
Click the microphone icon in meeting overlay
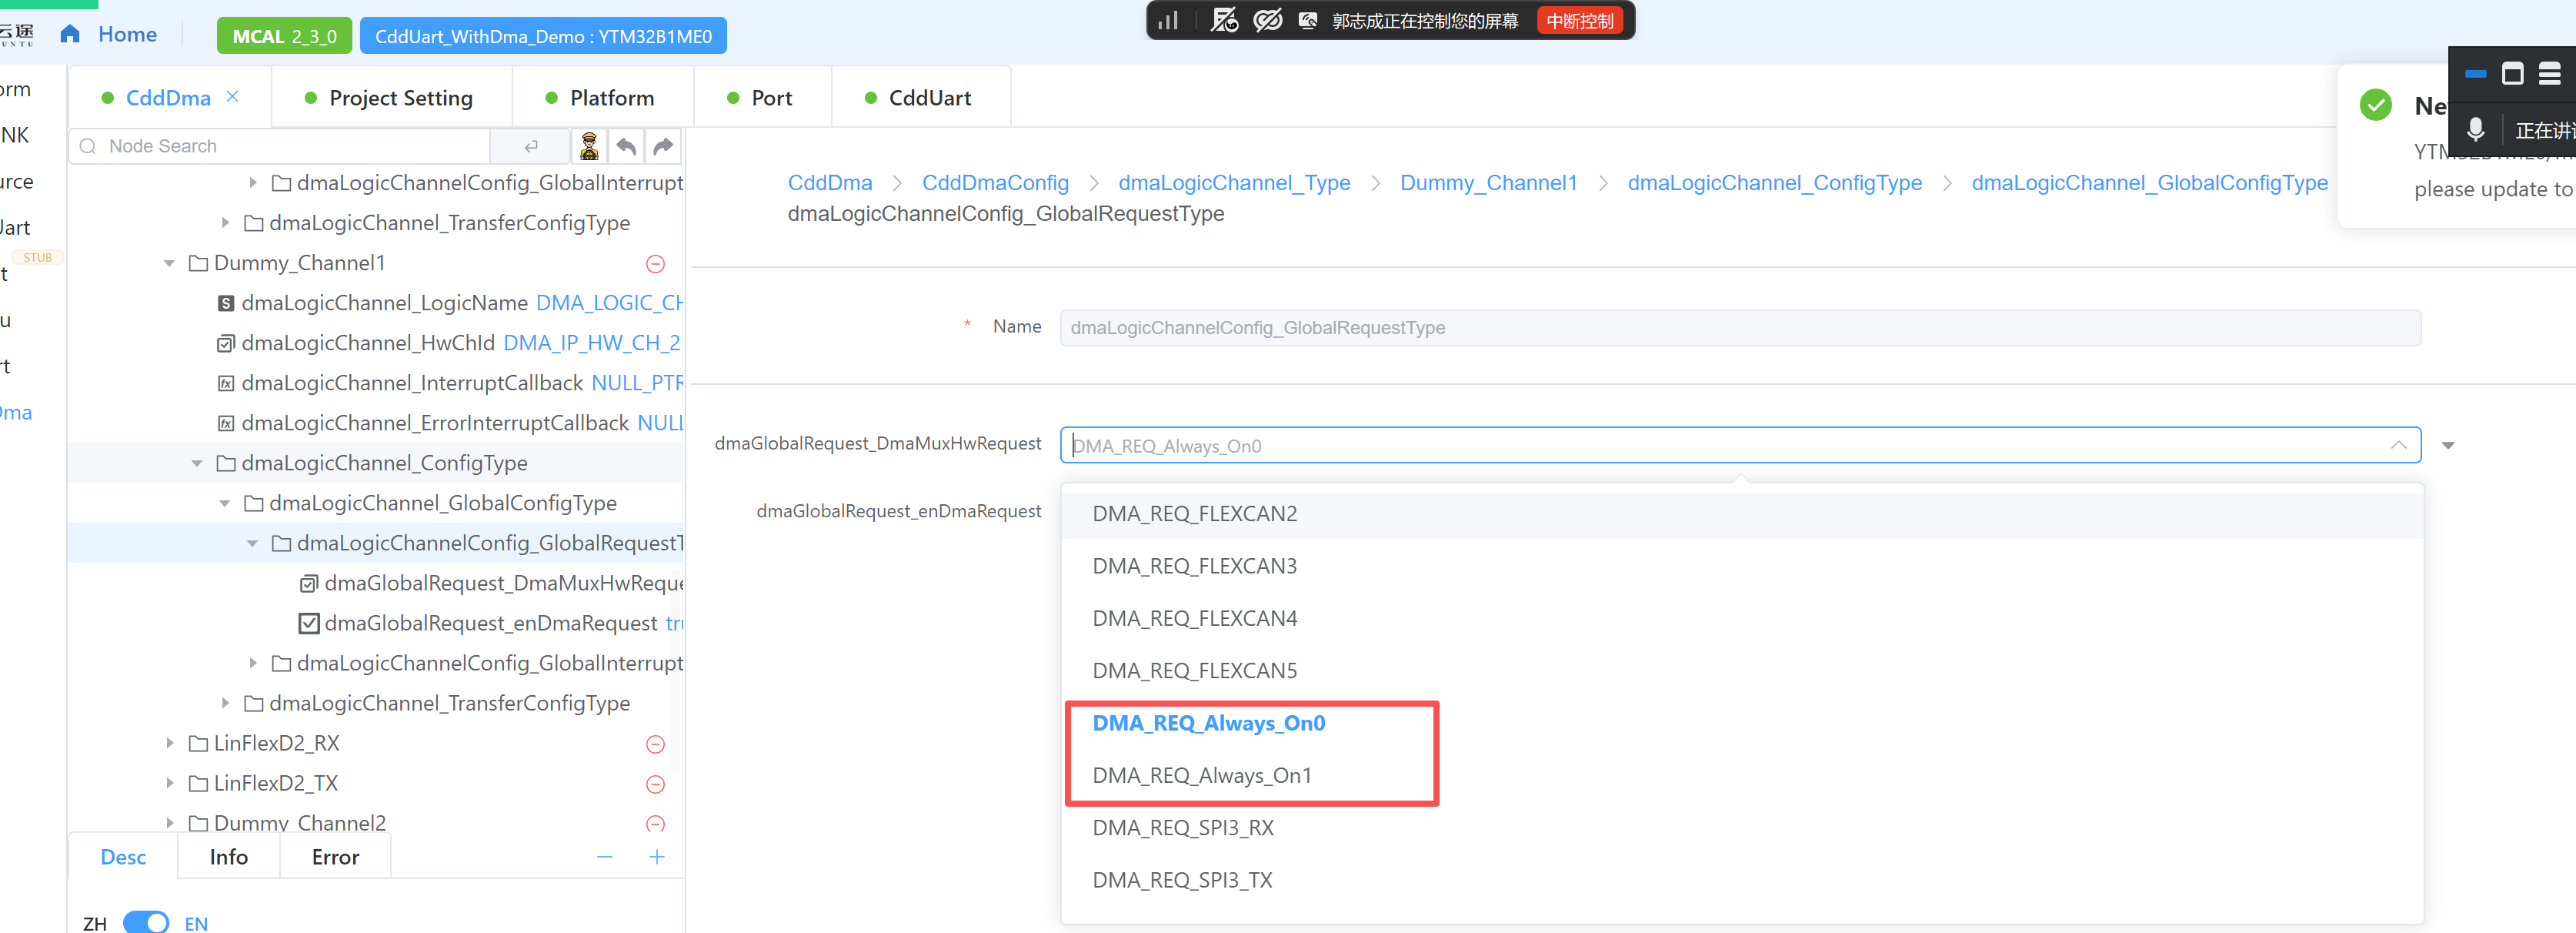(x=2475, y=130)
